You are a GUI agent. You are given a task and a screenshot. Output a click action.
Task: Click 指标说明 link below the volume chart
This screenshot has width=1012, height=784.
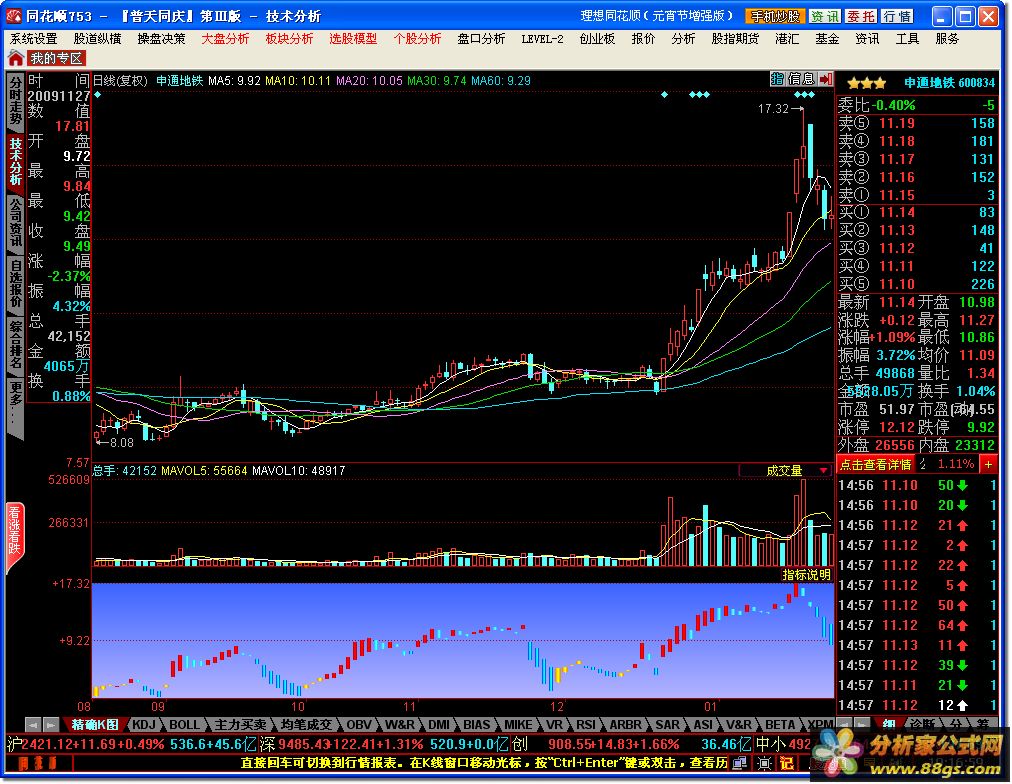tap(806, 574)
